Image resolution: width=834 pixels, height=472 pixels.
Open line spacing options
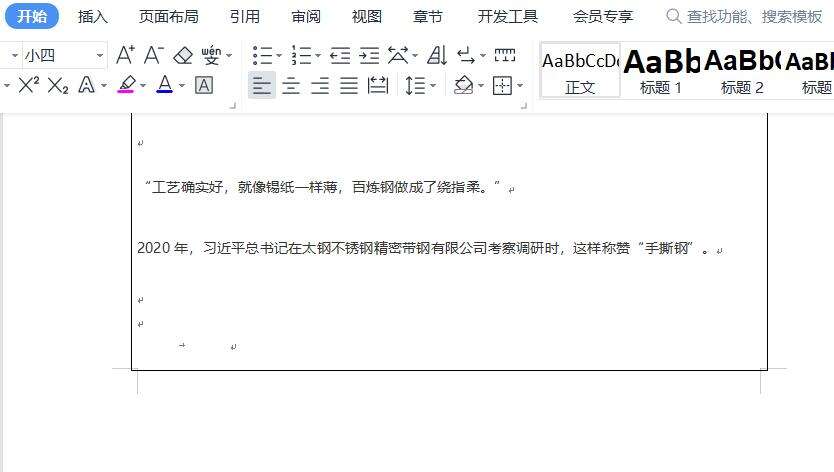(x=415, y=85)
